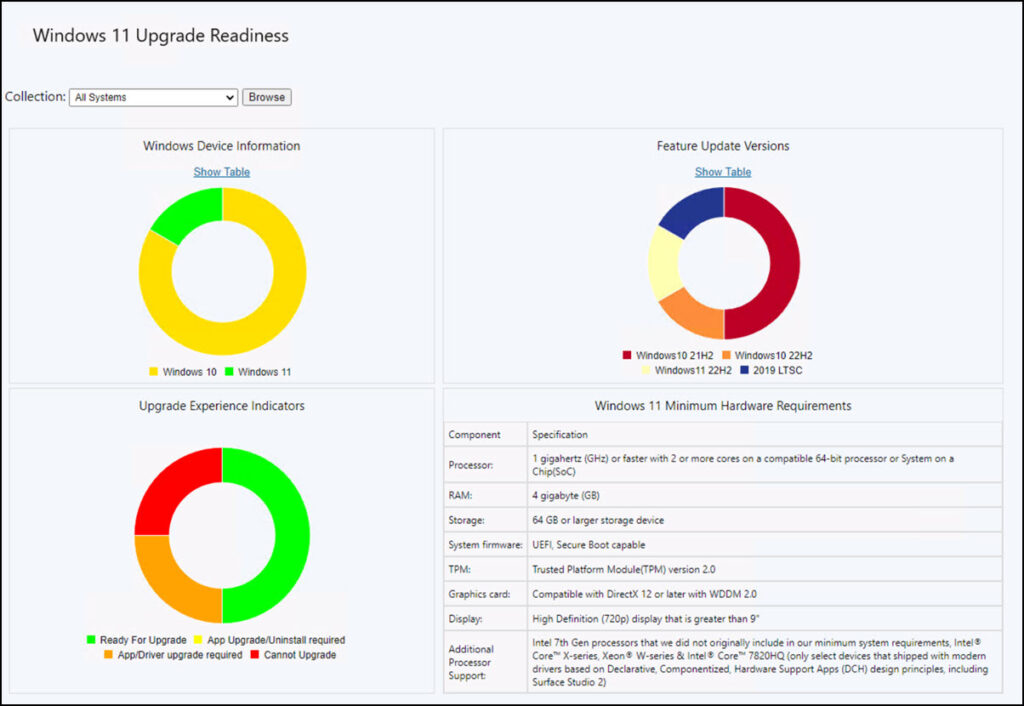Select the pale yellow Windows11 22H2 chart segment

coord(664,263)
